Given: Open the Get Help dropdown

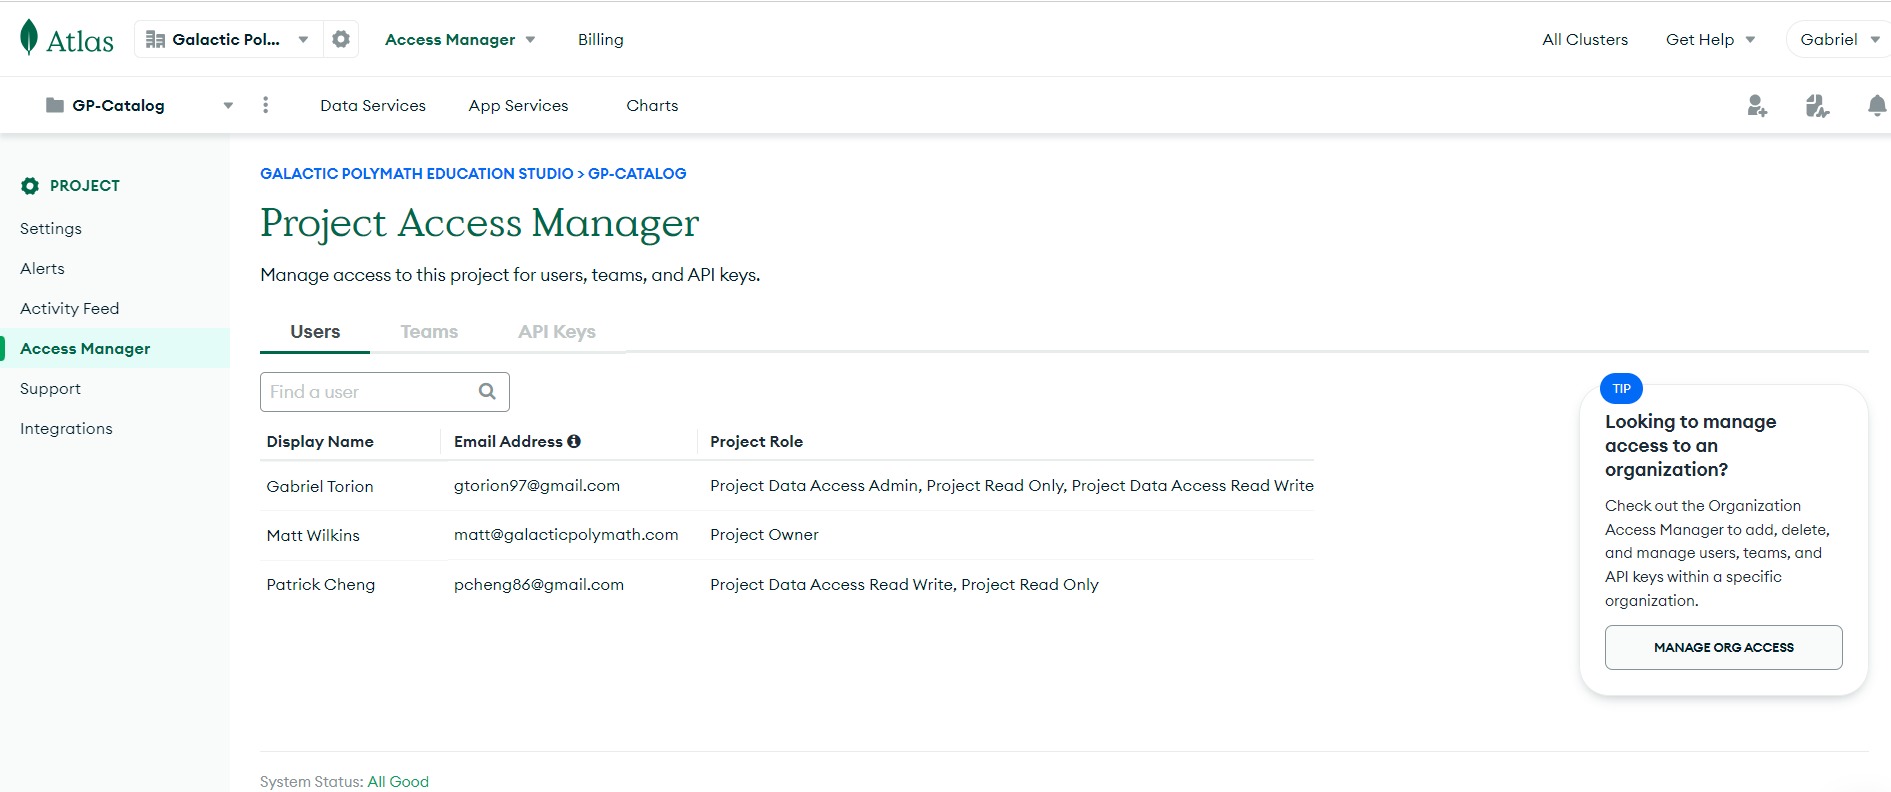Looking at the screenshot, I should click(x=1710, y=40).
